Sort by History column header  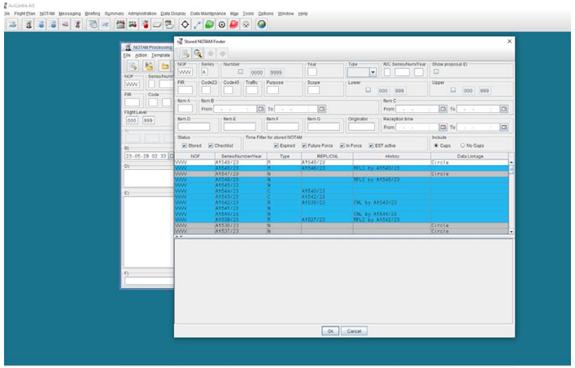click(x=392, y=156)
